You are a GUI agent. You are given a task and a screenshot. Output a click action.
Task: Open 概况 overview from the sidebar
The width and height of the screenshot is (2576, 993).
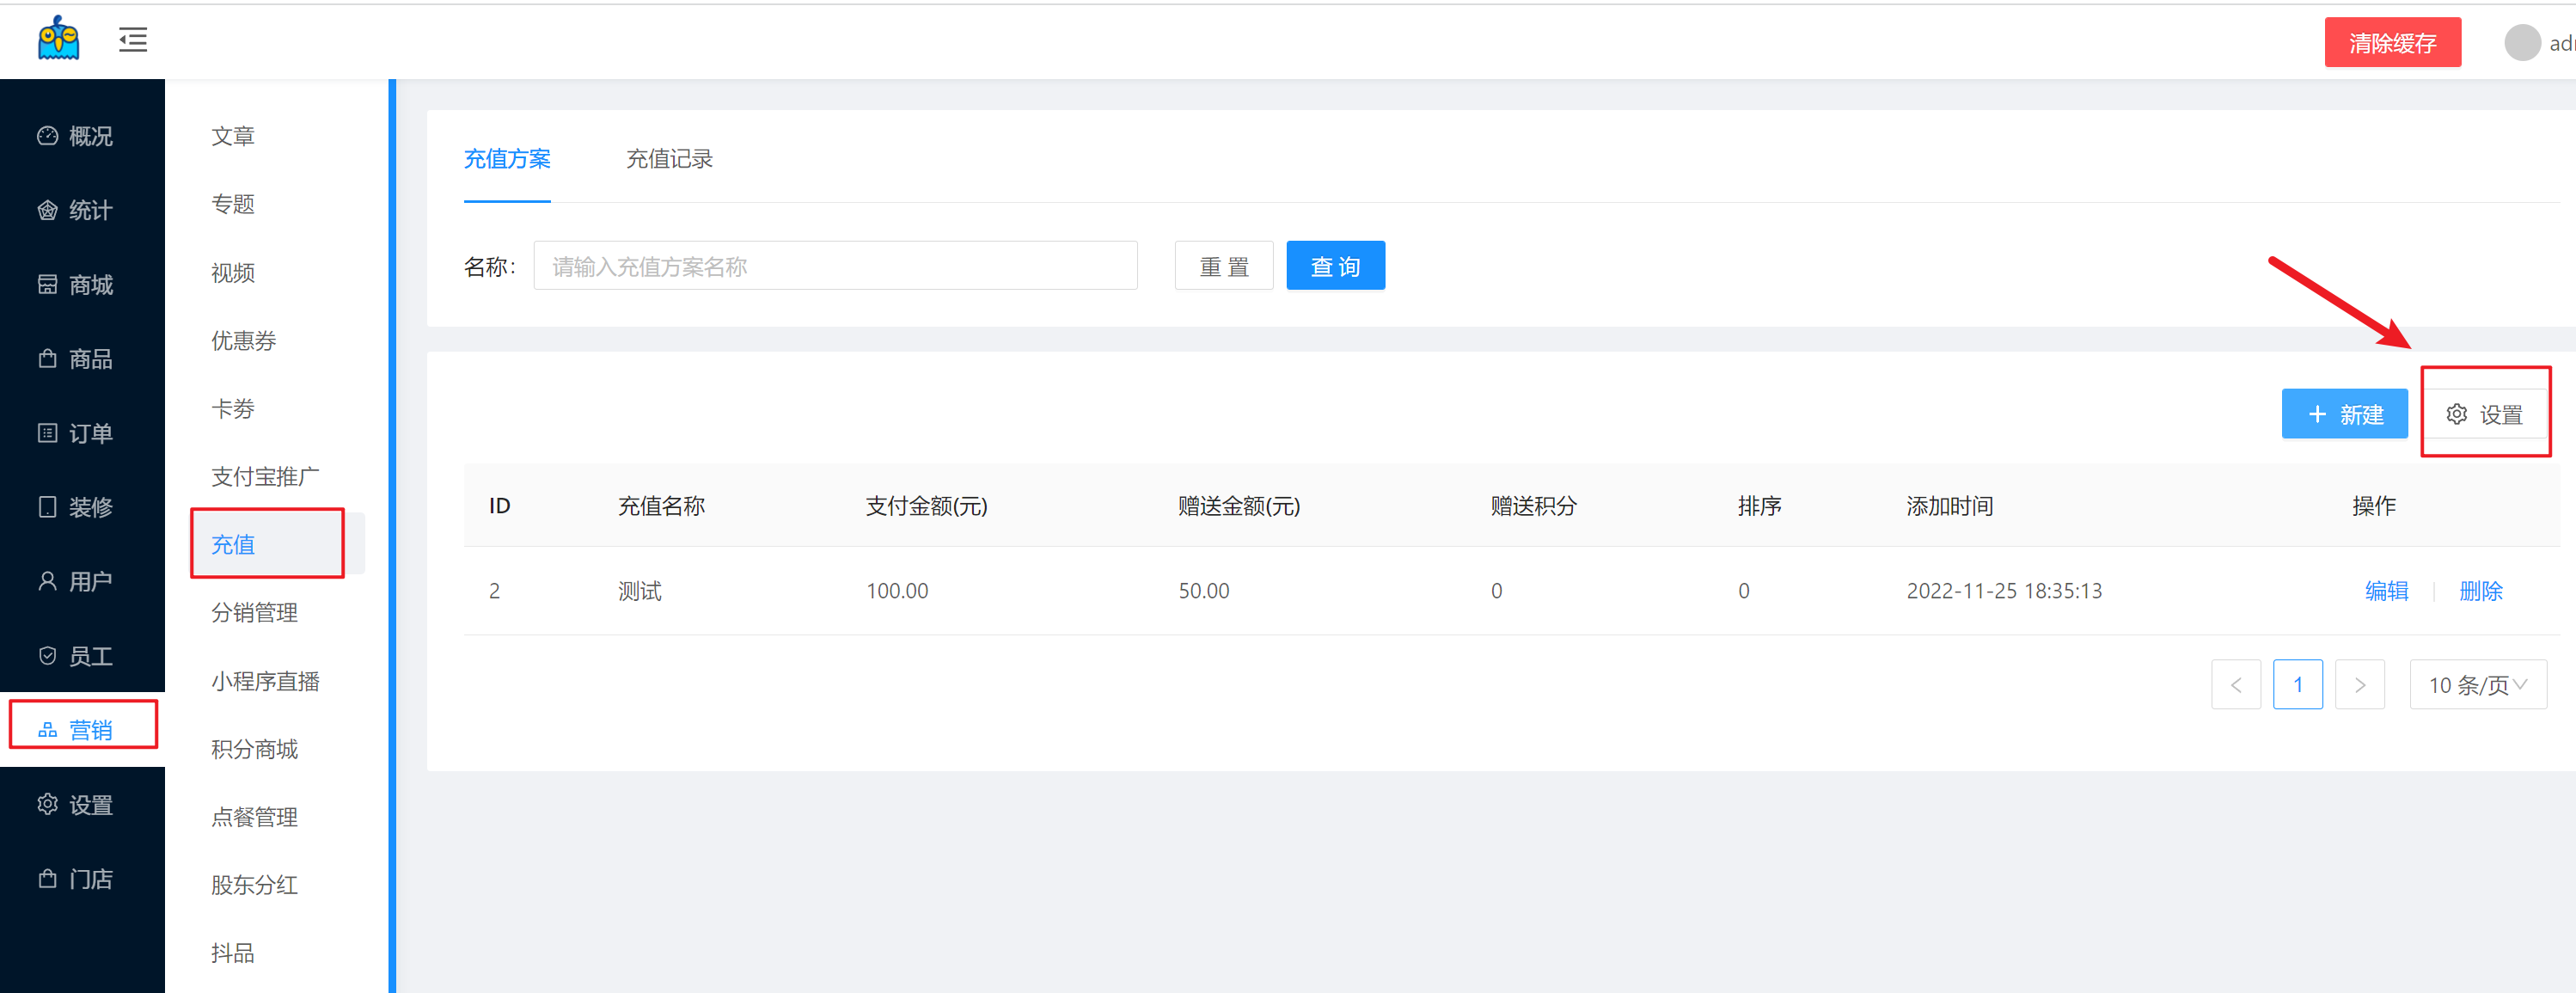click(x=76, y=136)
